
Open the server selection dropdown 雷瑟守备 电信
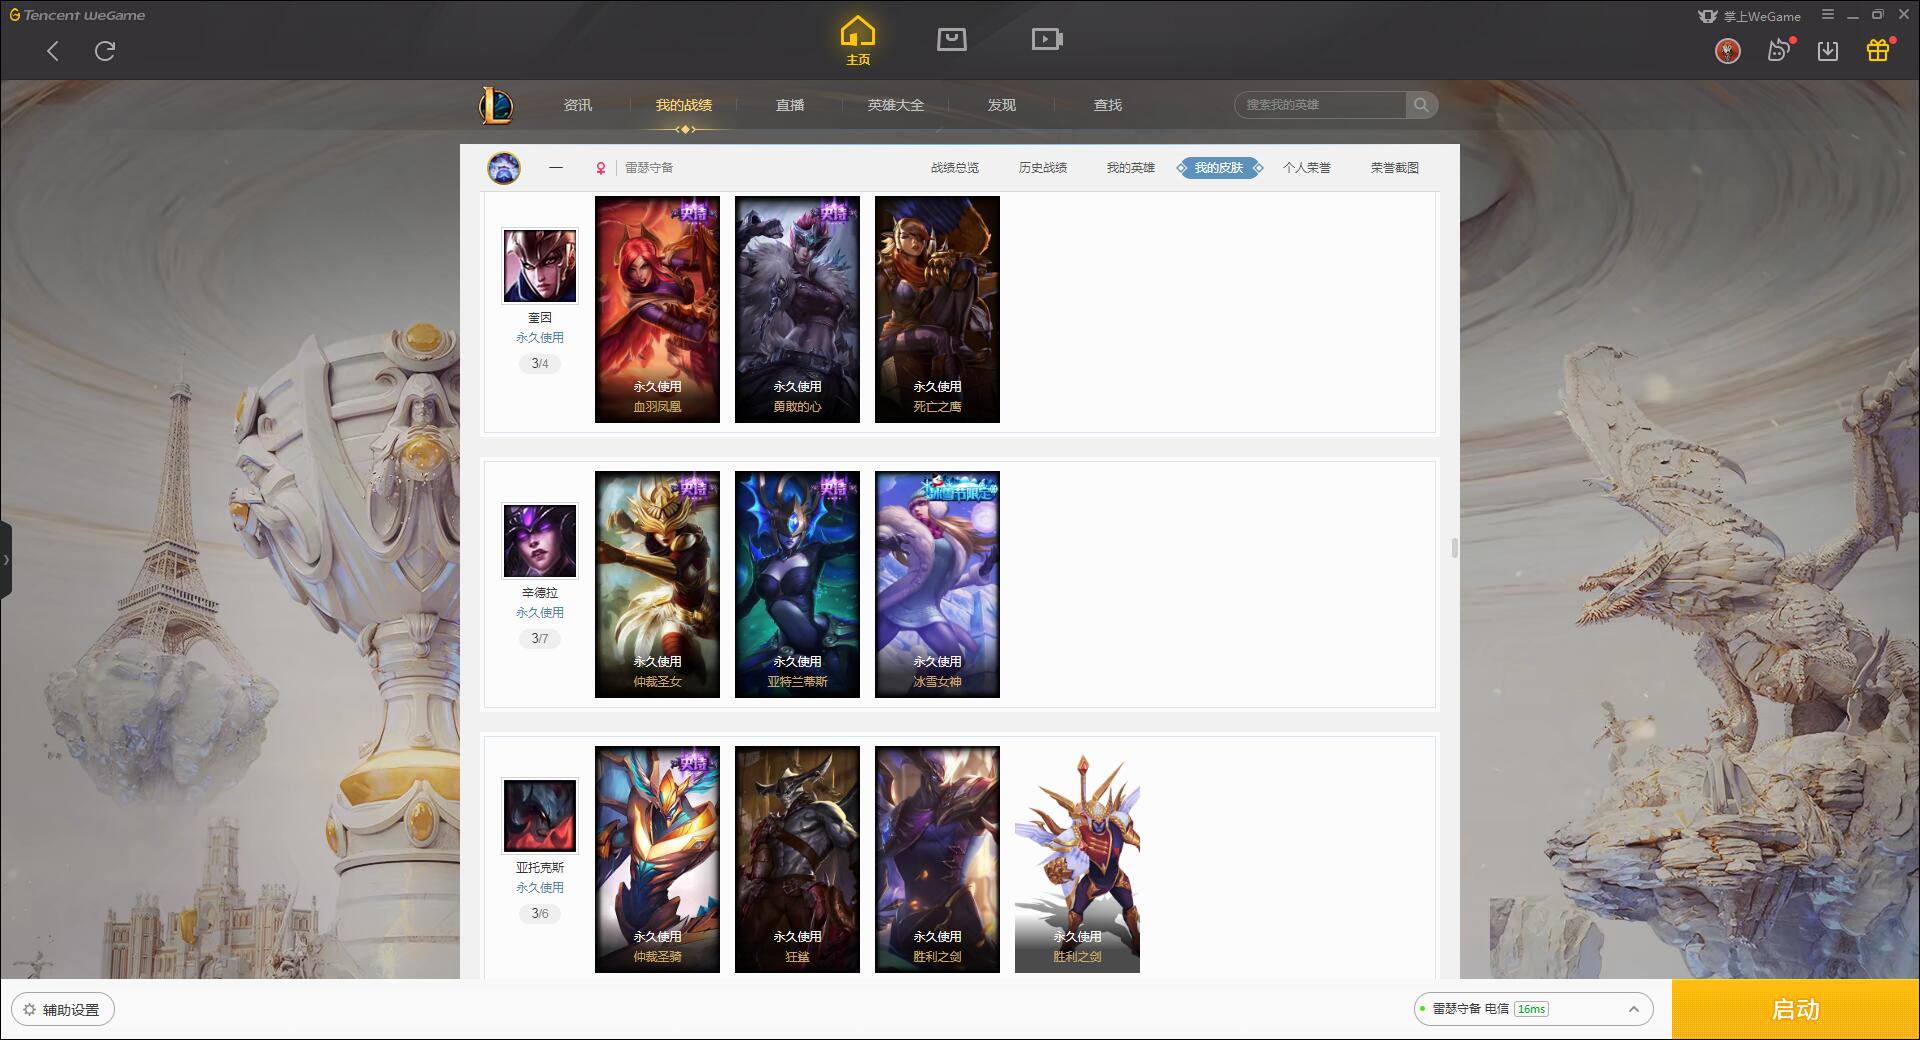click(x=1532, y=1009)
